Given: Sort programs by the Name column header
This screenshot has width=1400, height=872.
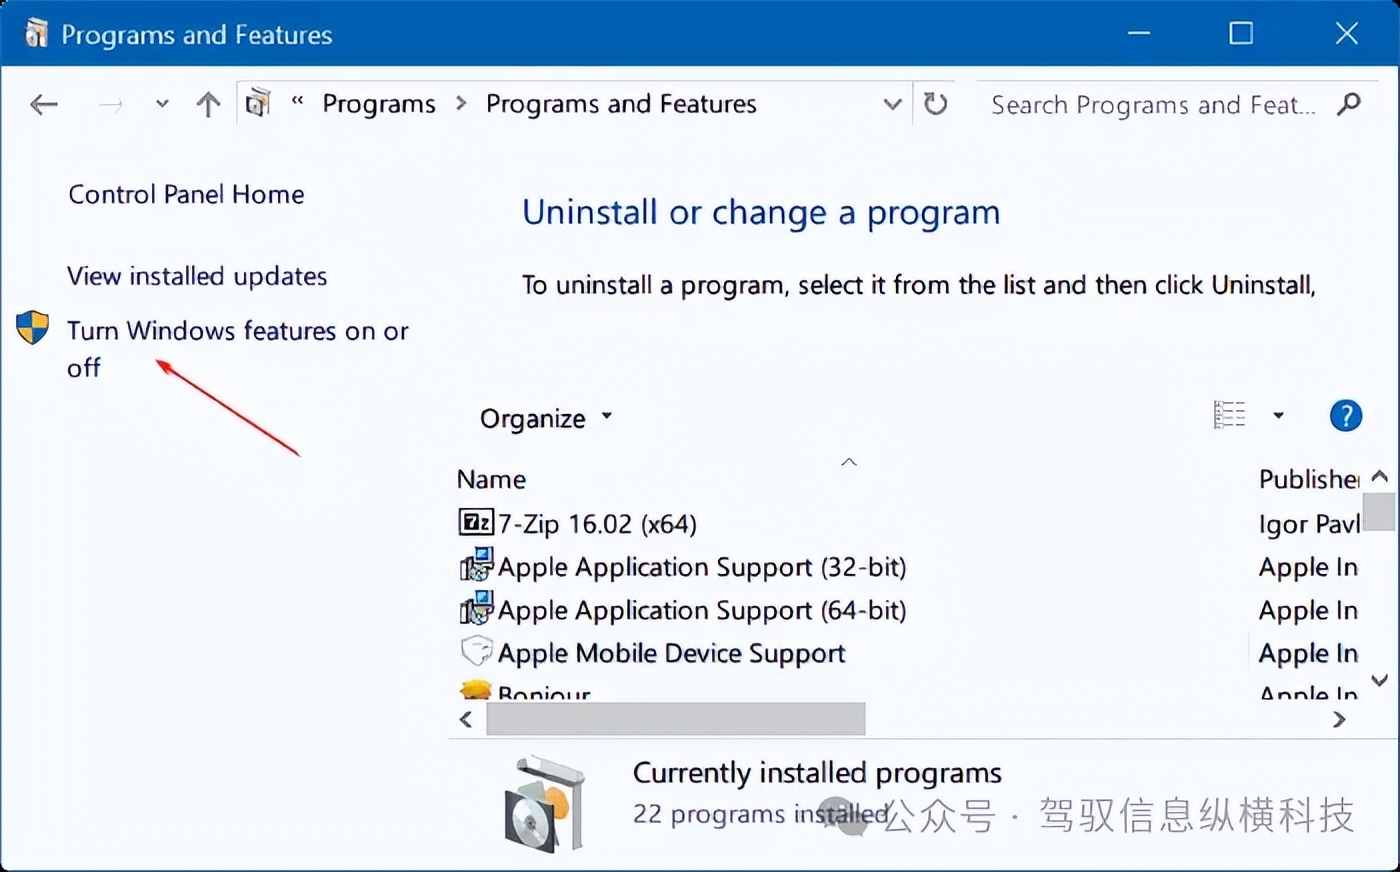Looking at the screenshot, I should [x=491, y=479].
